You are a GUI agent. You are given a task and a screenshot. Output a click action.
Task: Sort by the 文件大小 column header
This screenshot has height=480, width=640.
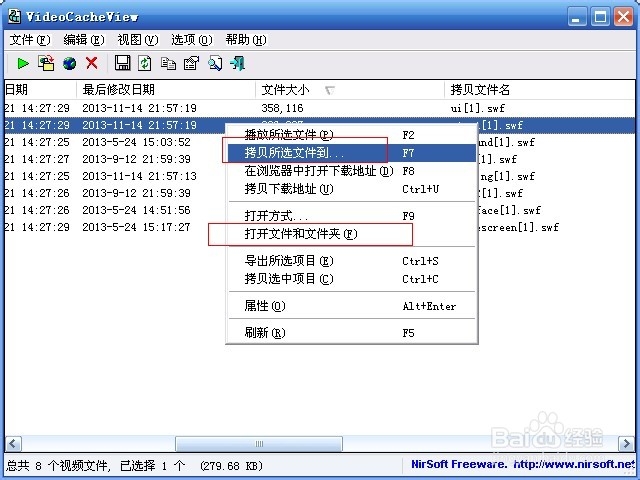tap(350, 89)
